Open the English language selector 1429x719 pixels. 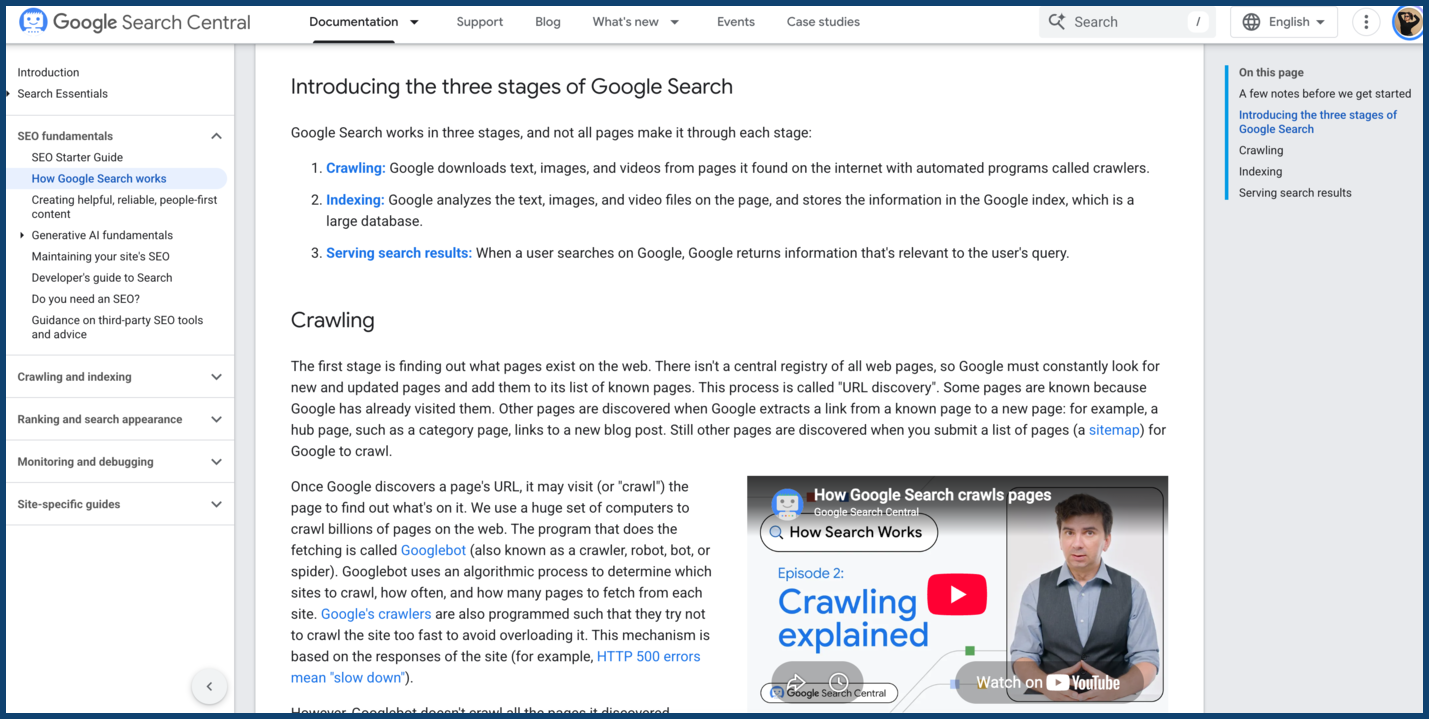tap(1284, 22)
